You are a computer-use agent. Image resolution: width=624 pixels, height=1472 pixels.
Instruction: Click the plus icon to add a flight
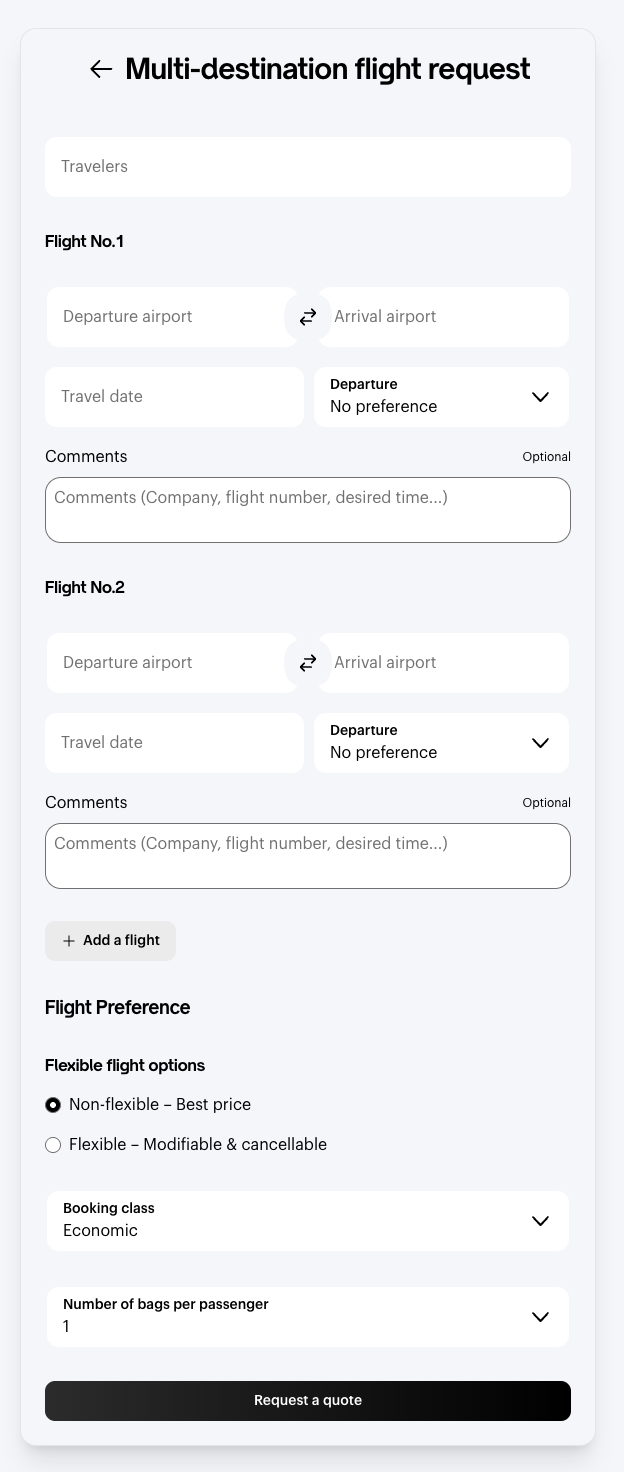click(69, 941)
